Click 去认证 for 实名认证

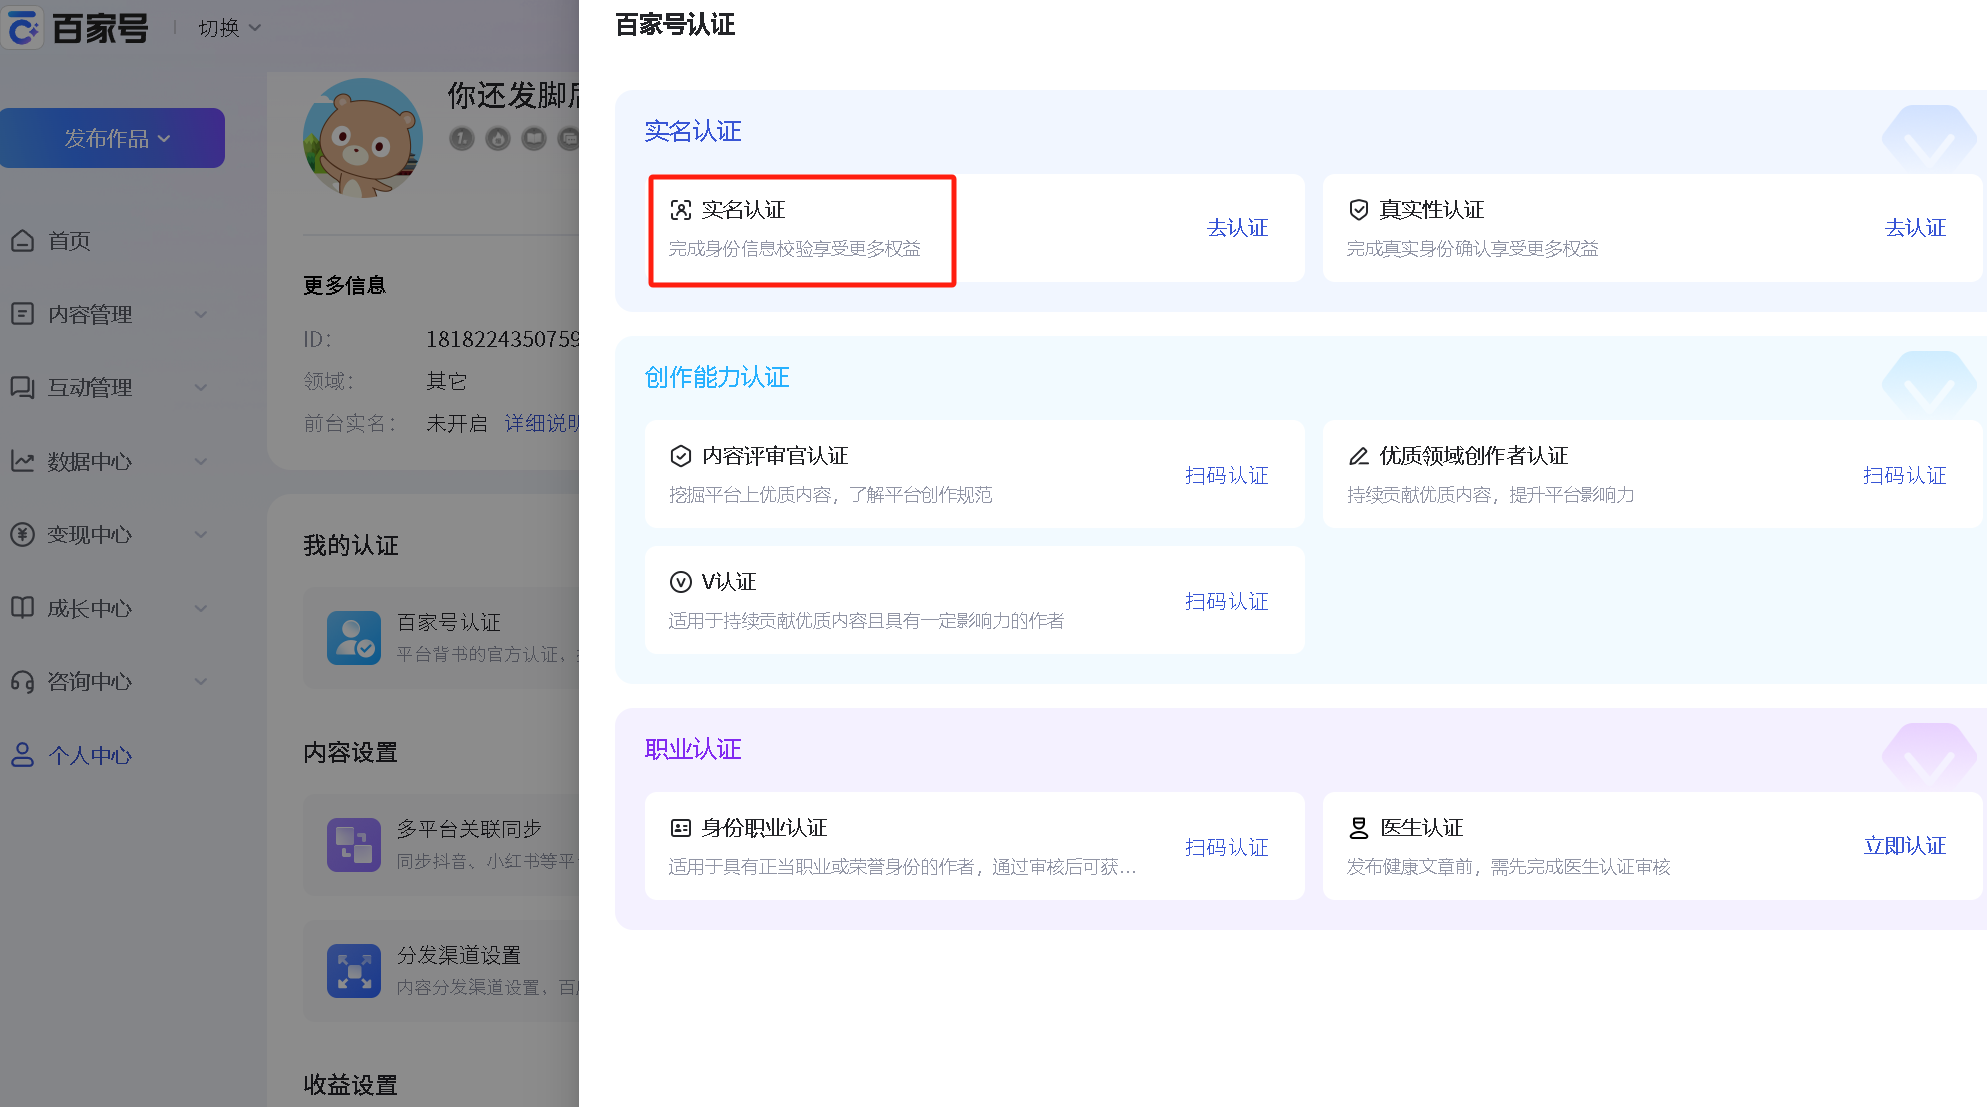pos(1237,228)
